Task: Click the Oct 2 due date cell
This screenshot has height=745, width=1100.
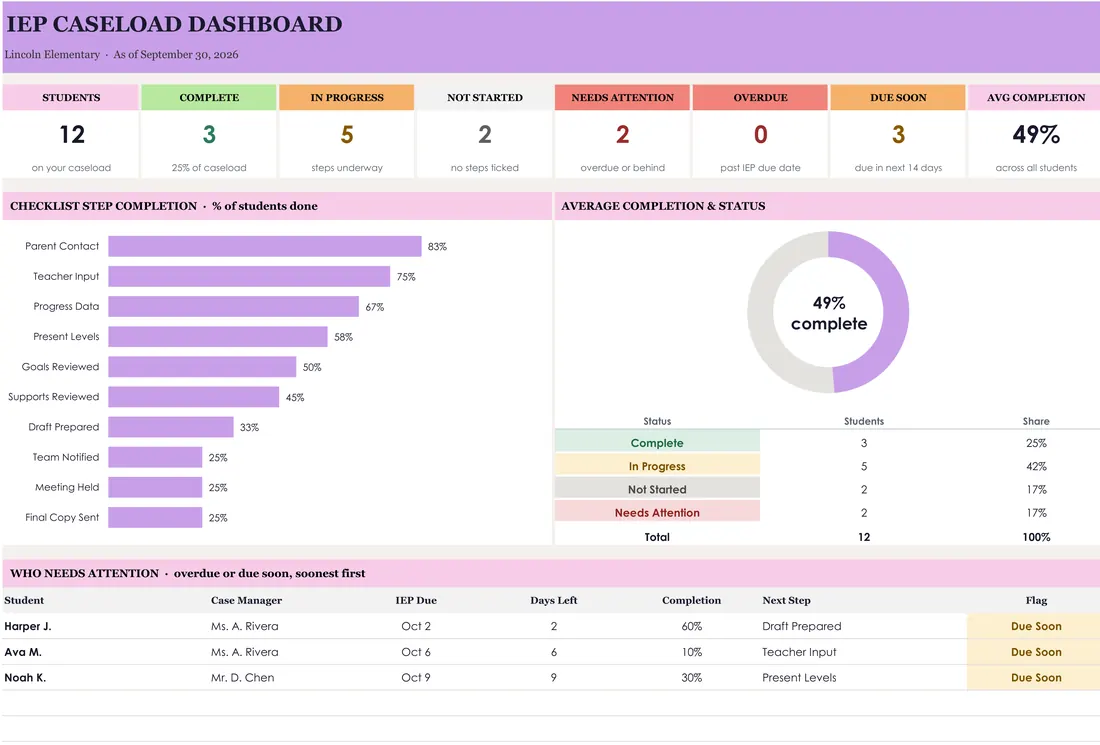Action: 416,626
